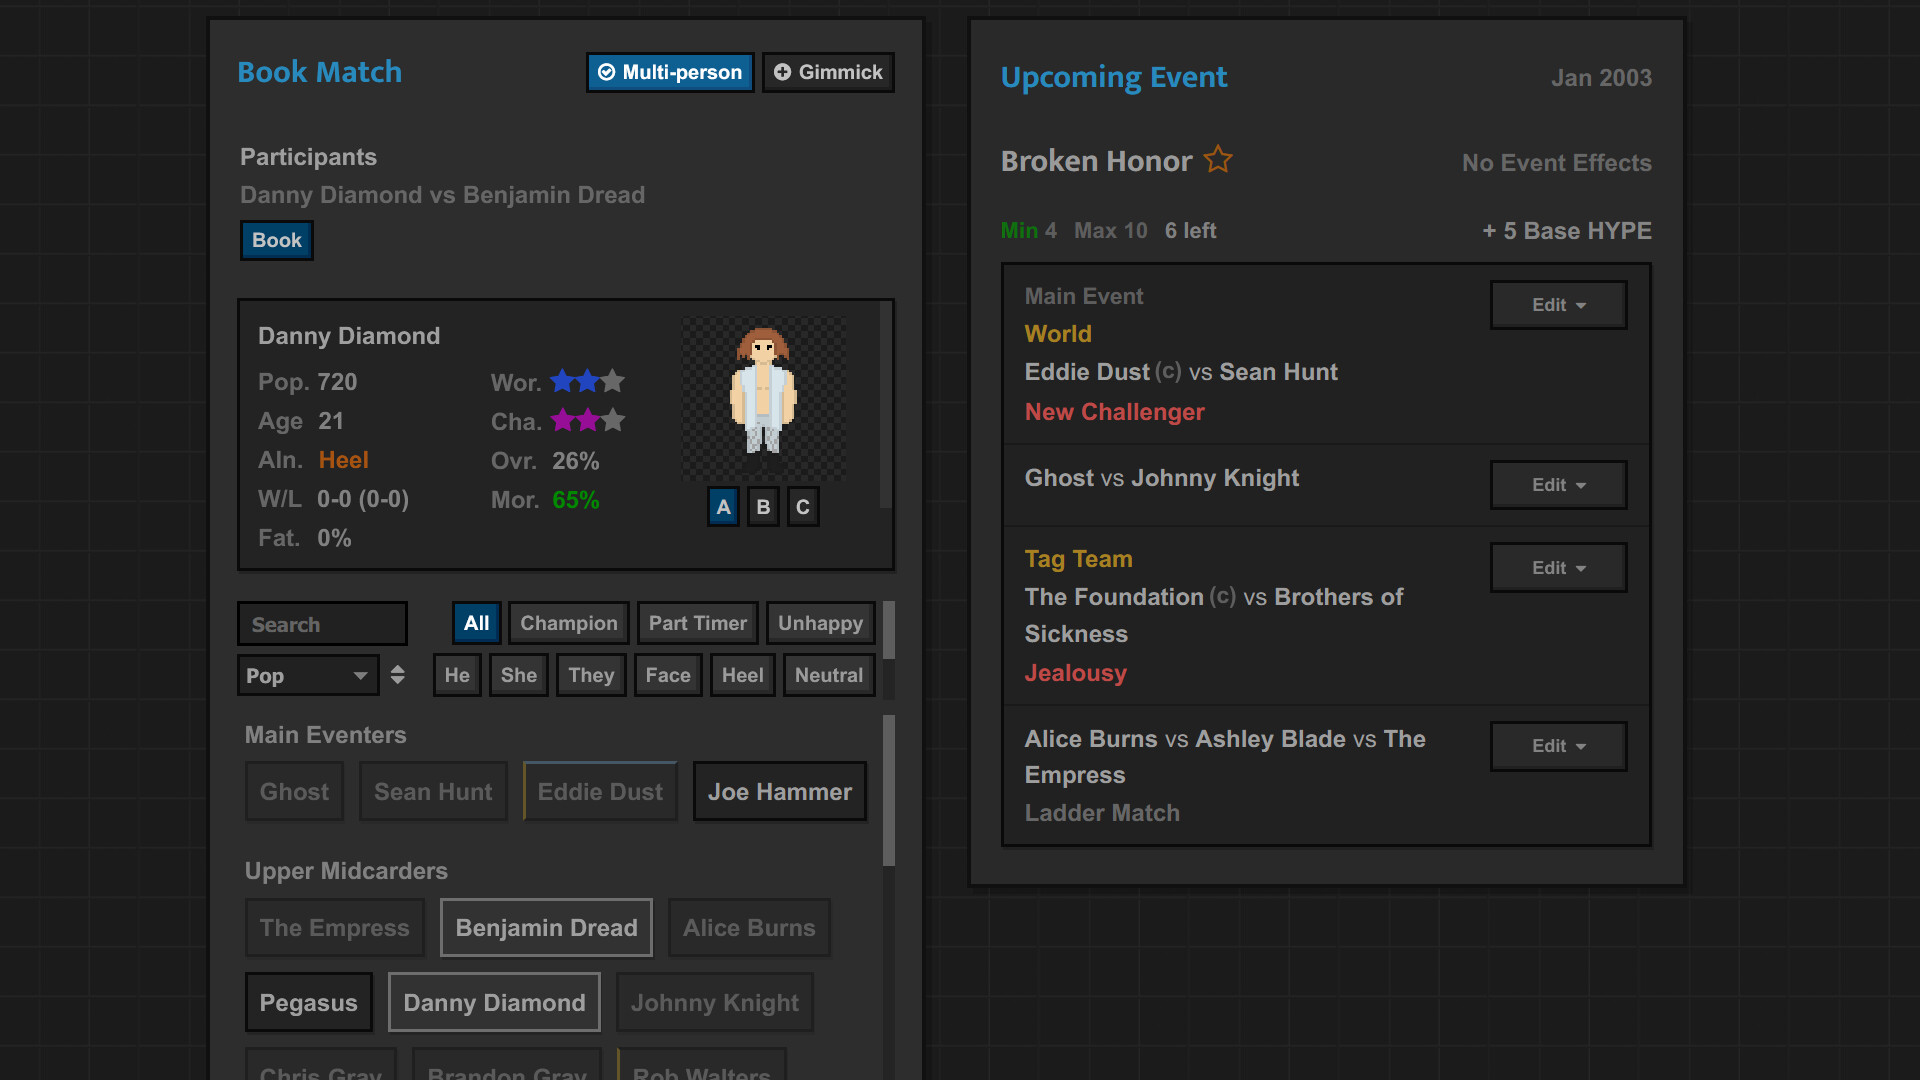This screenshot has height=1080, width=1920.
Task: Select wrestler slot A on Danny Diamond
Action: [723, 506]
